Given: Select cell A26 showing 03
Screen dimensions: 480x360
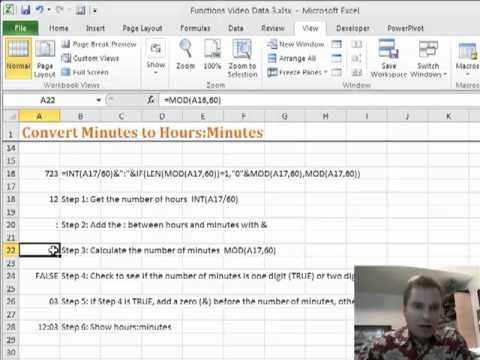Looking at the screenshot, I should (x=40, y=301).
